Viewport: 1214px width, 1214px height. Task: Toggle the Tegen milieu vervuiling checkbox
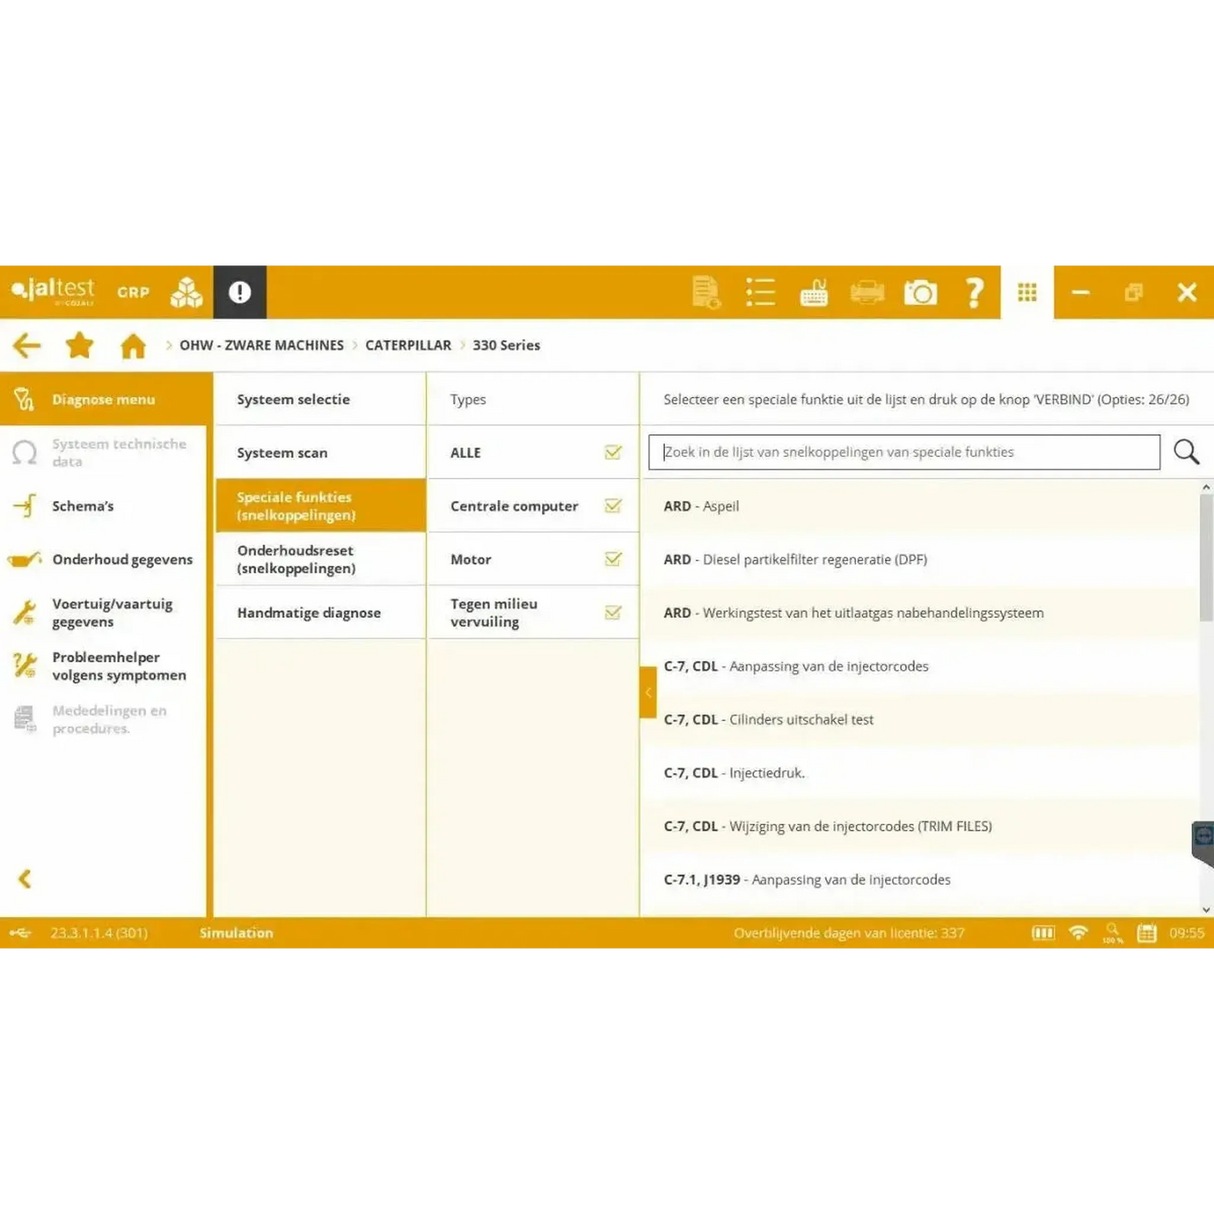[613, 612]
